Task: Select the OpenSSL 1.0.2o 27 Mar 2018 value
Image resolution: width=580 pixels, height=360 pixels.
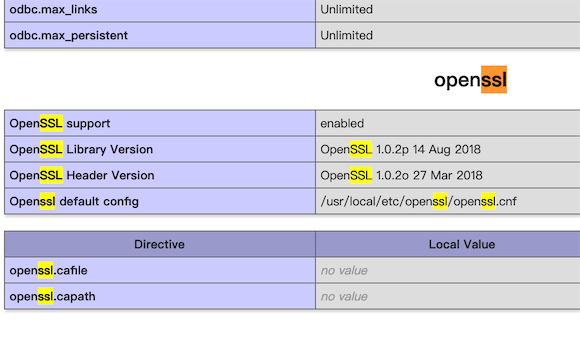Action: pyautogui.click(x=401, y=175)
